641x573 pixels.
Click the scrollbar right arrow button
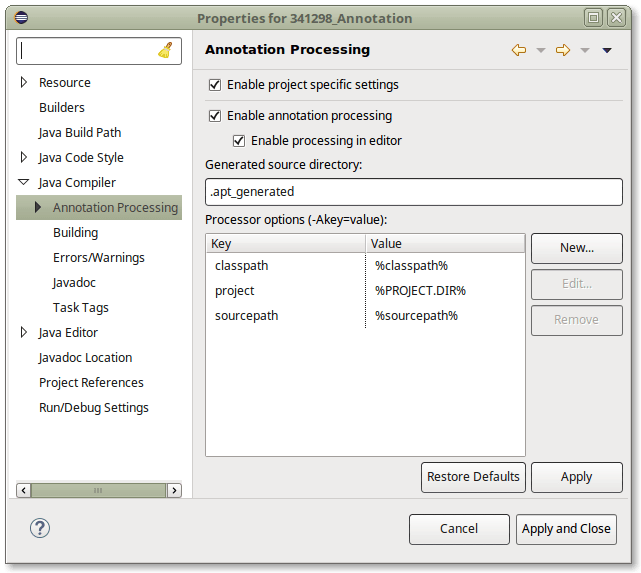click(x=175, y=490)
